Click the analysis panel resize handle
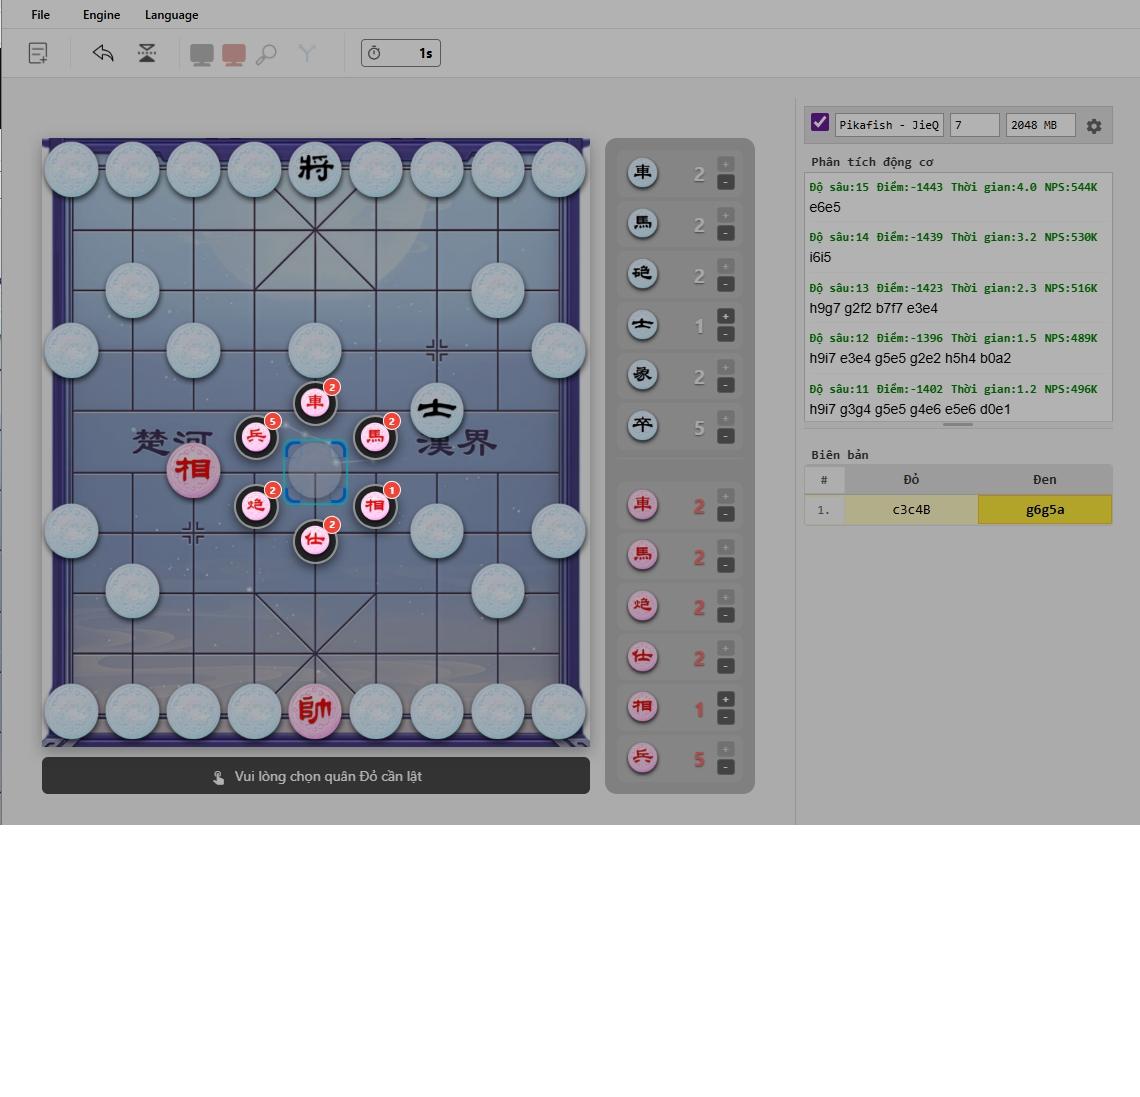This screenshot has height=1097, width=1140. [958, 425]
